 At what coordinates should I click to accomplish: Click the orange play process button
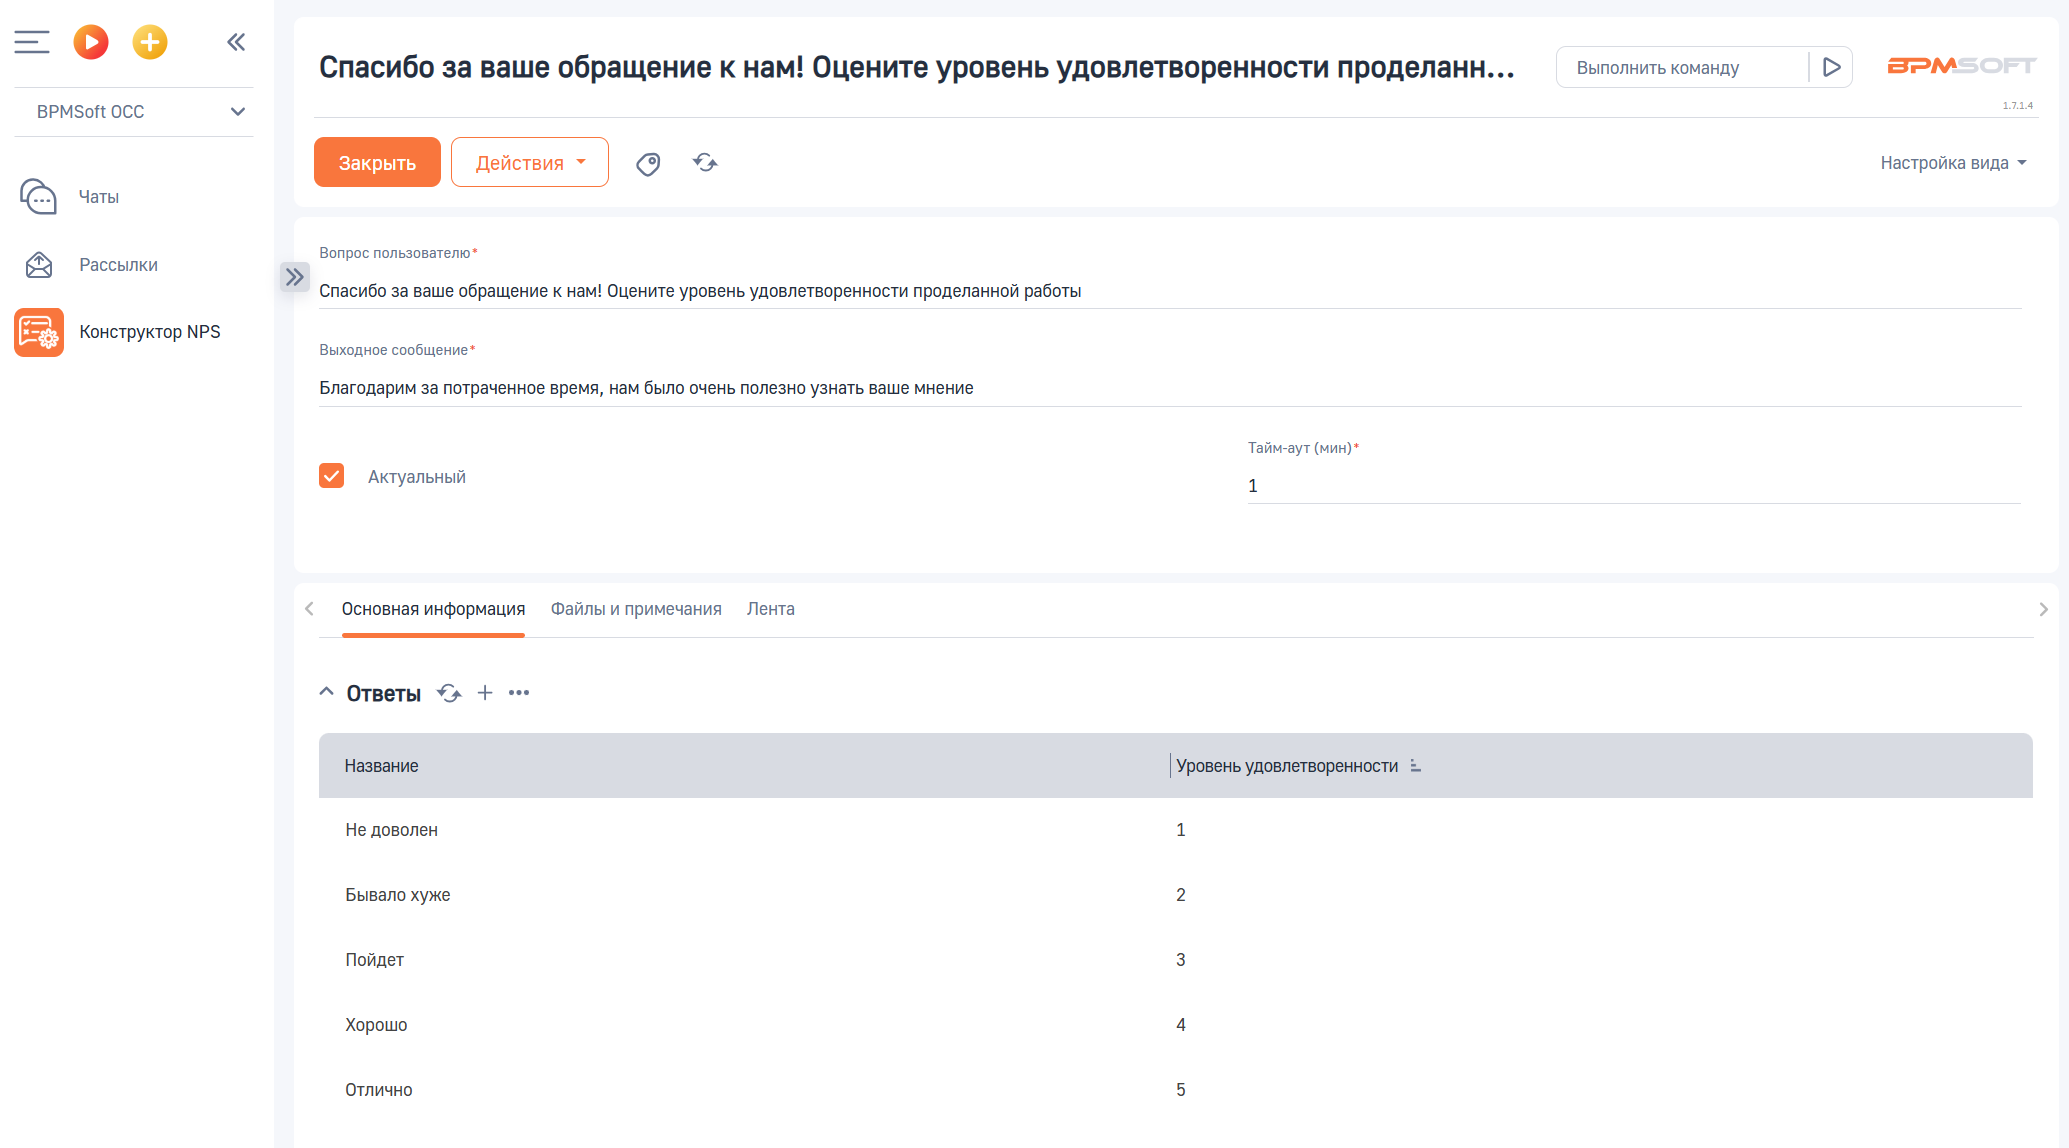coord(91,42)
